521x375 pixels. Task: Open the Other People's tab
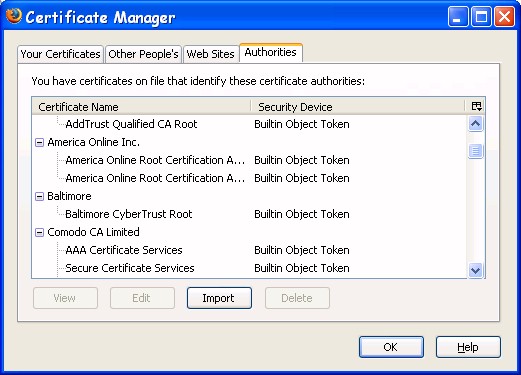[x=143, y=54]
